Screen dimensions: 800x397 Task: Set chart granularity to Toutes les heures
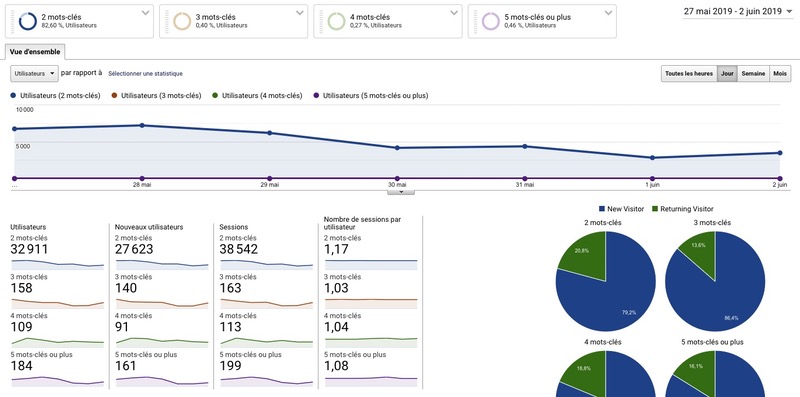pyautogui.click(x=689, y=73)
